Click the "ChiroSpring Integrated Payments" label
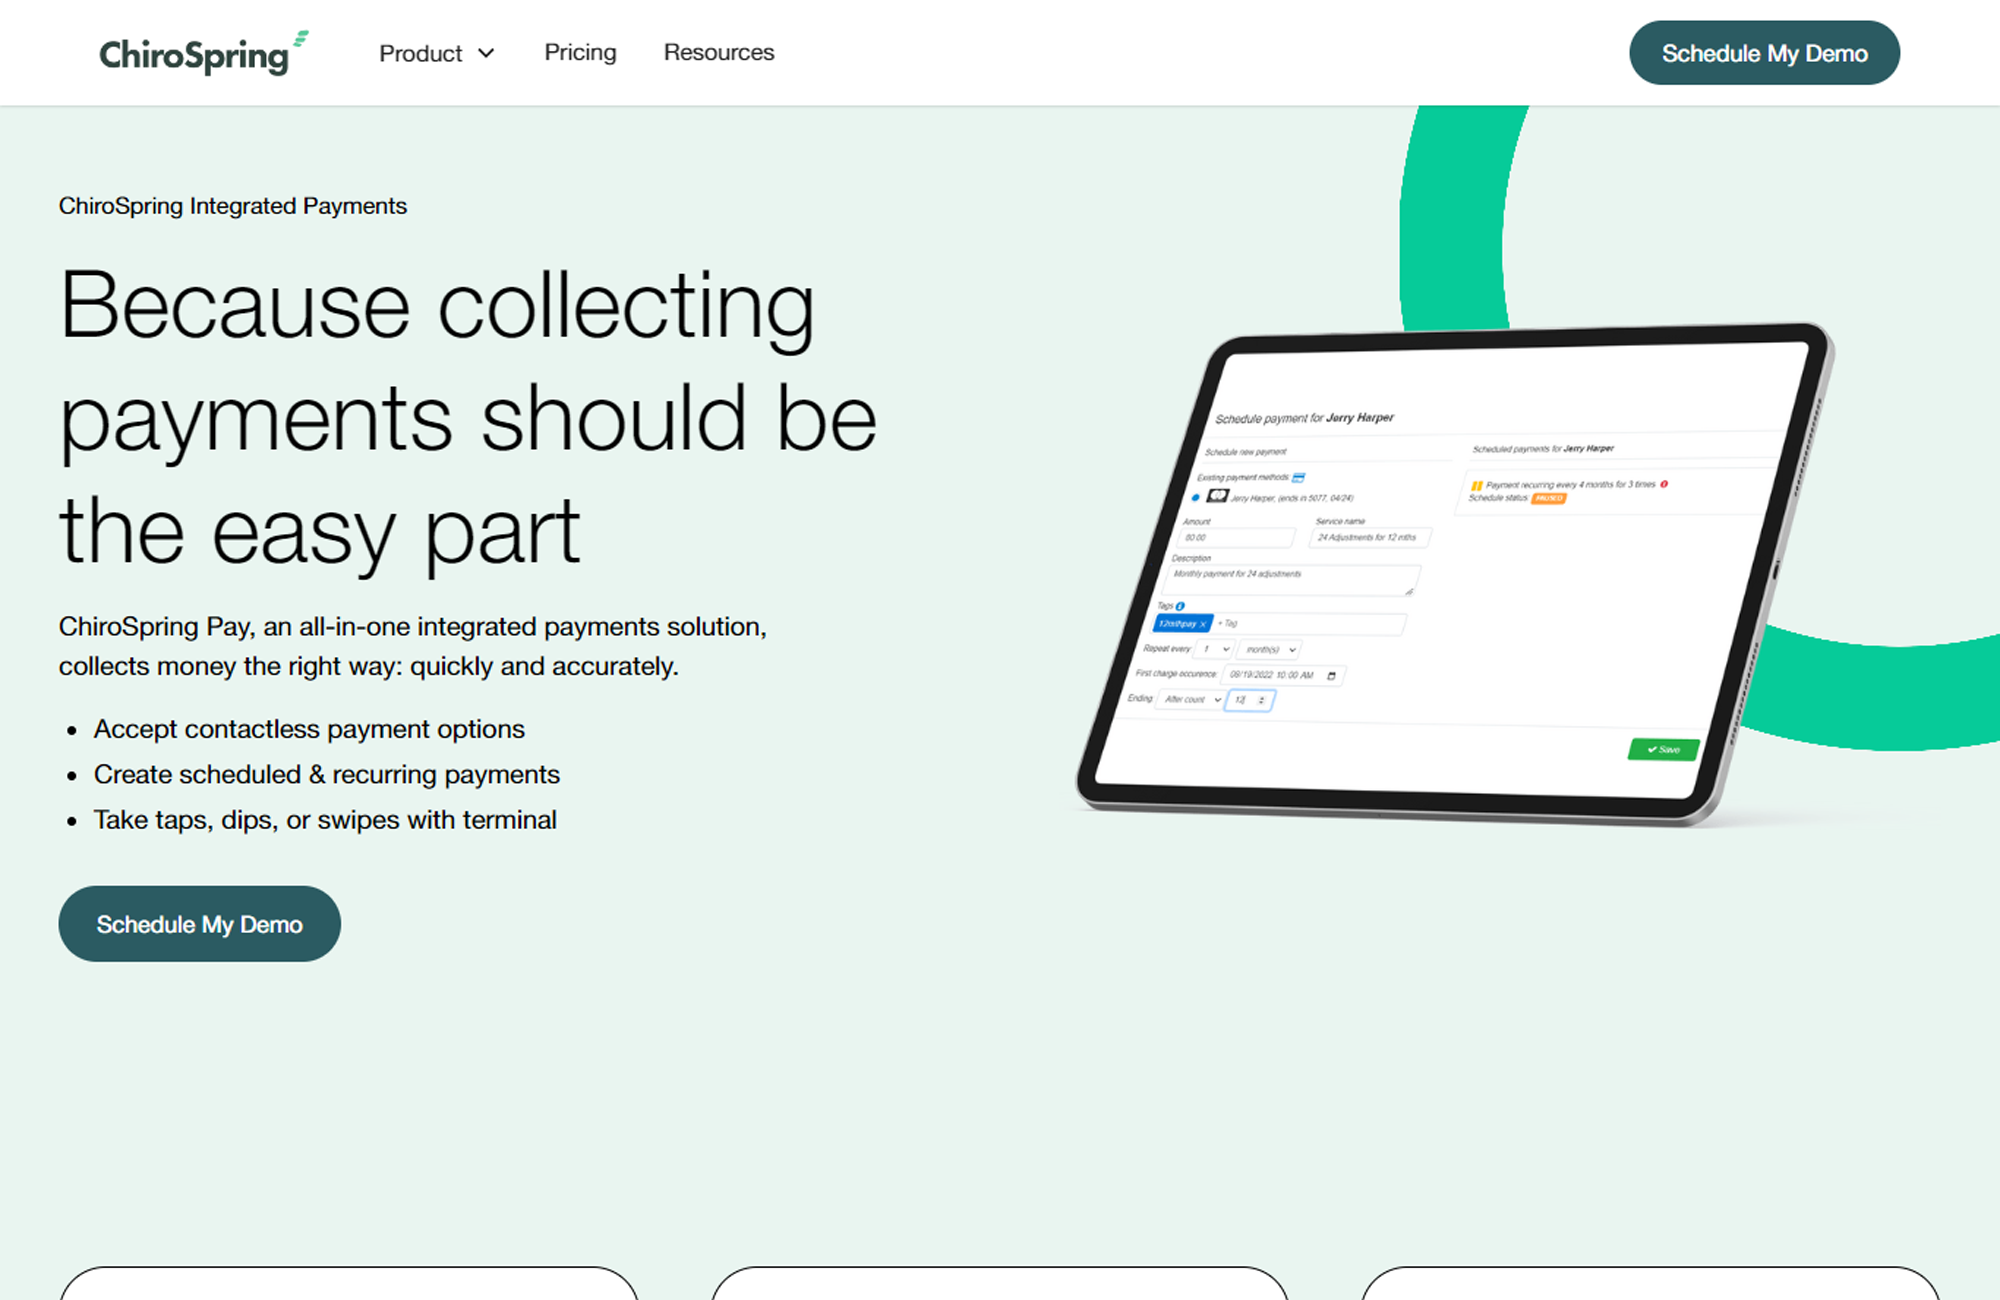Viewport: 2000px width, 1300px height. pos(233,206)
